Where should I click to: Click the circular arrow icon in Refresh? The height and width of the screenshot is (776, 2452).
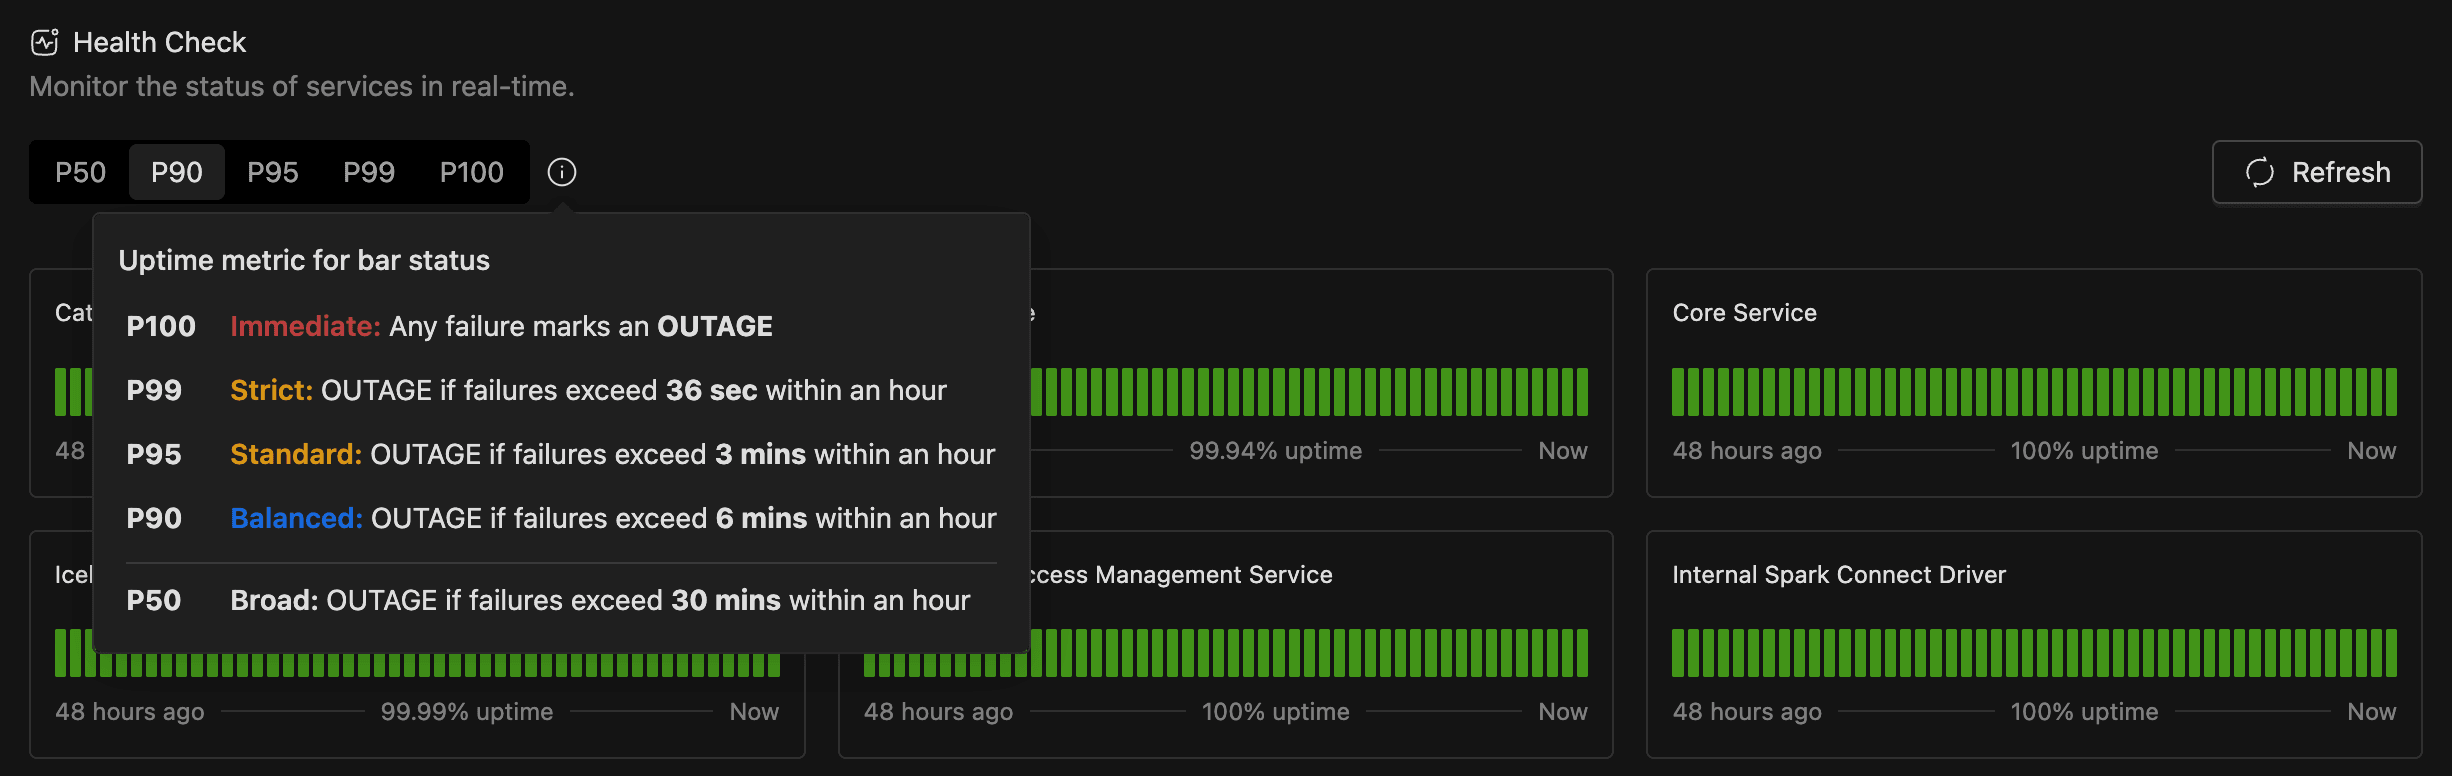pyautogui.click(x=2260, y=172)
